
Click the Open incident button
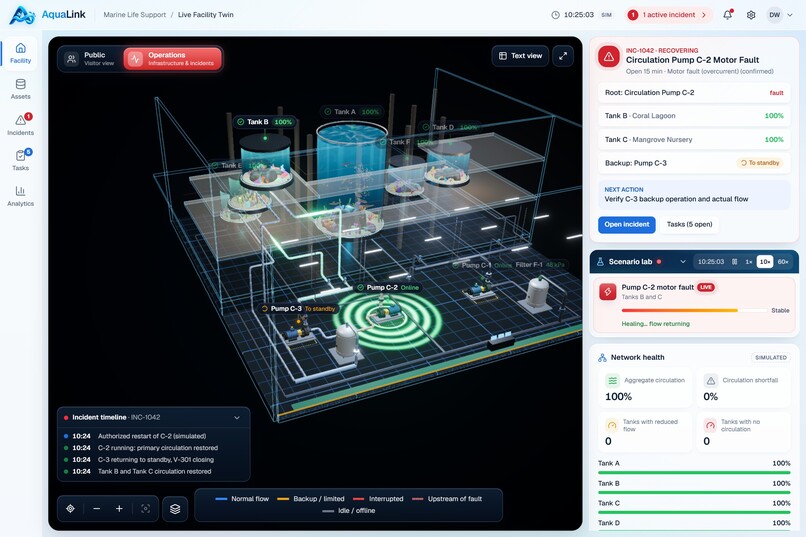(627, 225)
